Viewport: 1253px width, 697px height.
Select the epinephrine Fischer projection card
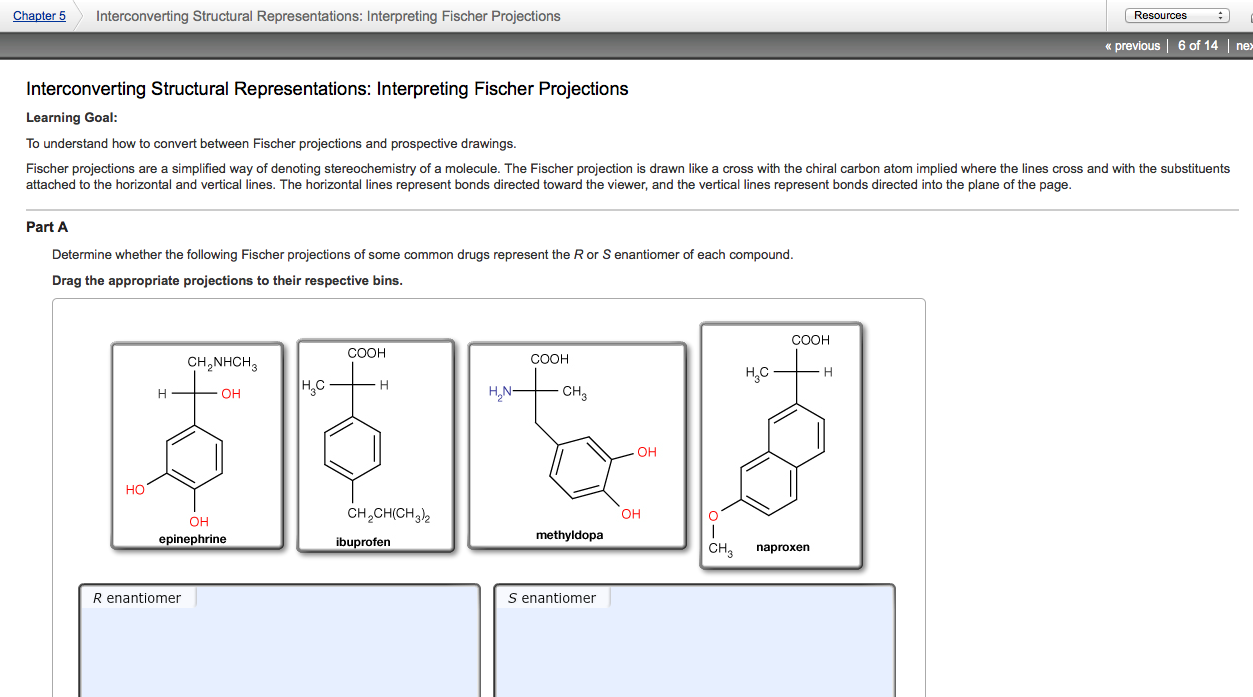point(196,445)
